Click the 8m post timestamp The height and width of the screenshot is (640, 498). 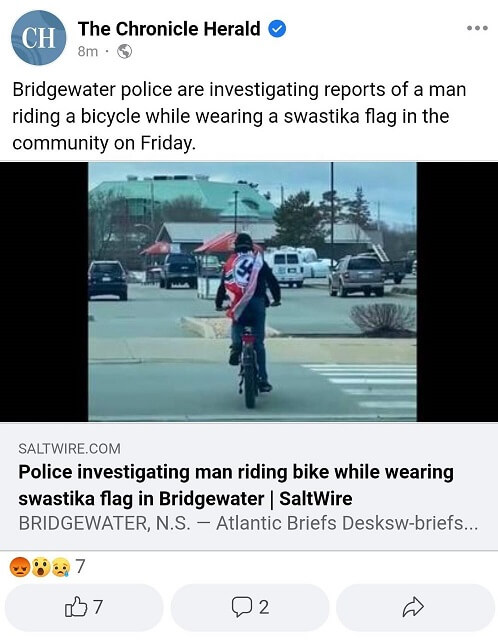tap(88, 51)
